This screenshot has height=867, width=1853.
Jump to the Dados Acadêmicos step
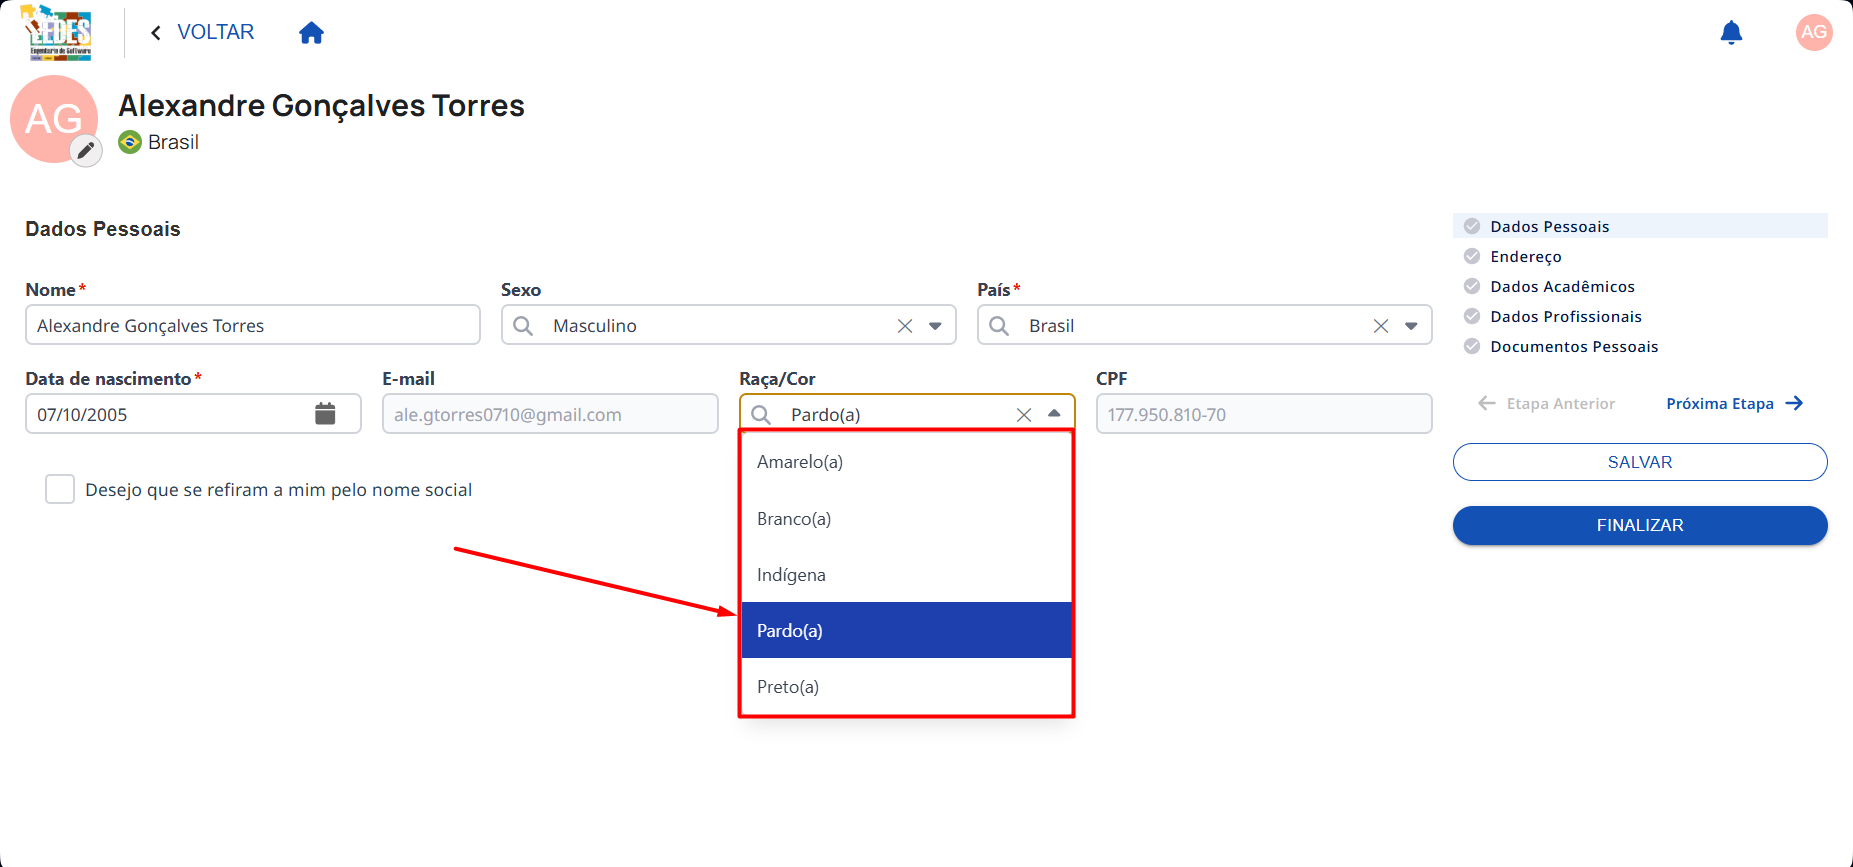click(x=1562, y=287)
